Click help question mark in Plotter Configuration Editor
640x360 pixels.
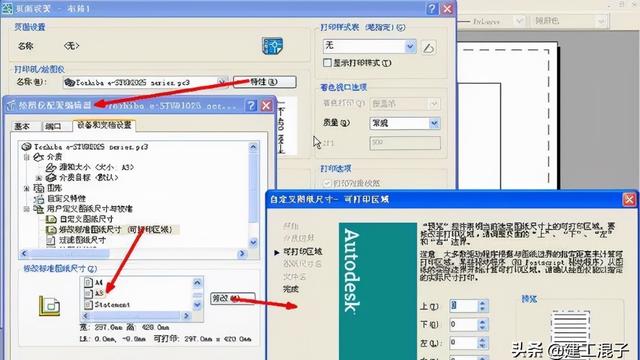coord(251,106)
